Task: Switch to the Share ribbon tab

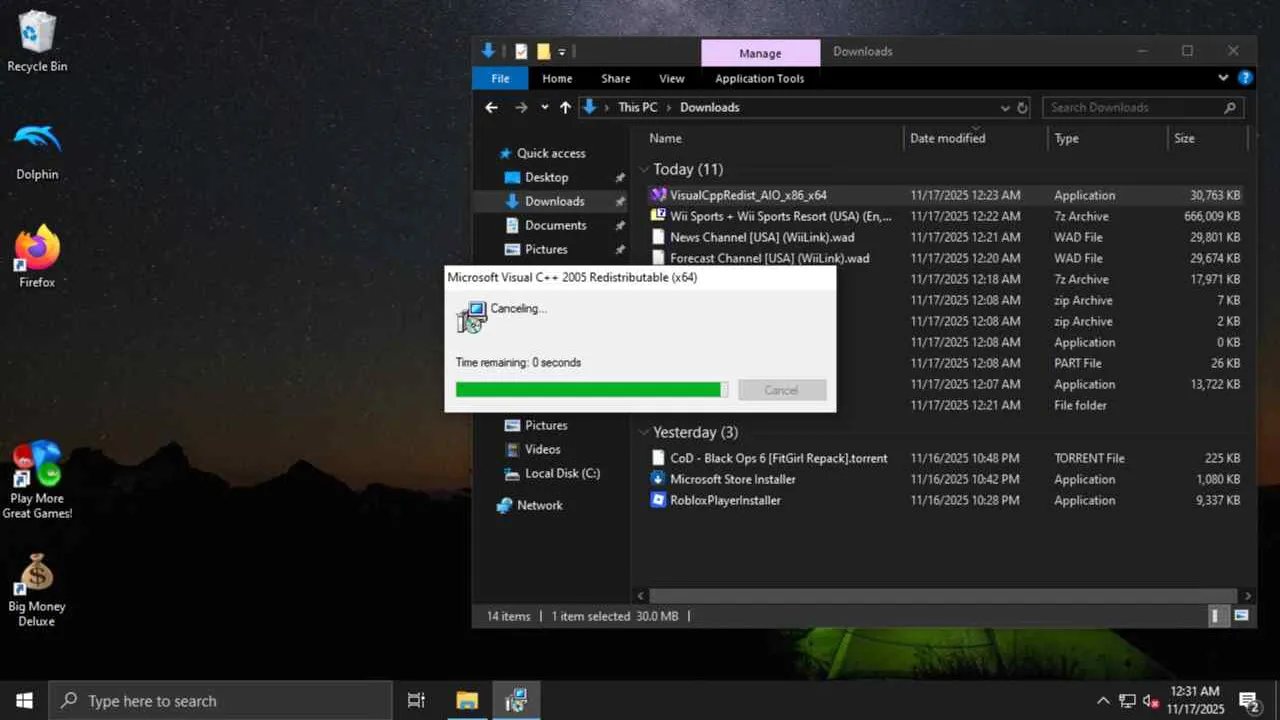Action: 616,78
